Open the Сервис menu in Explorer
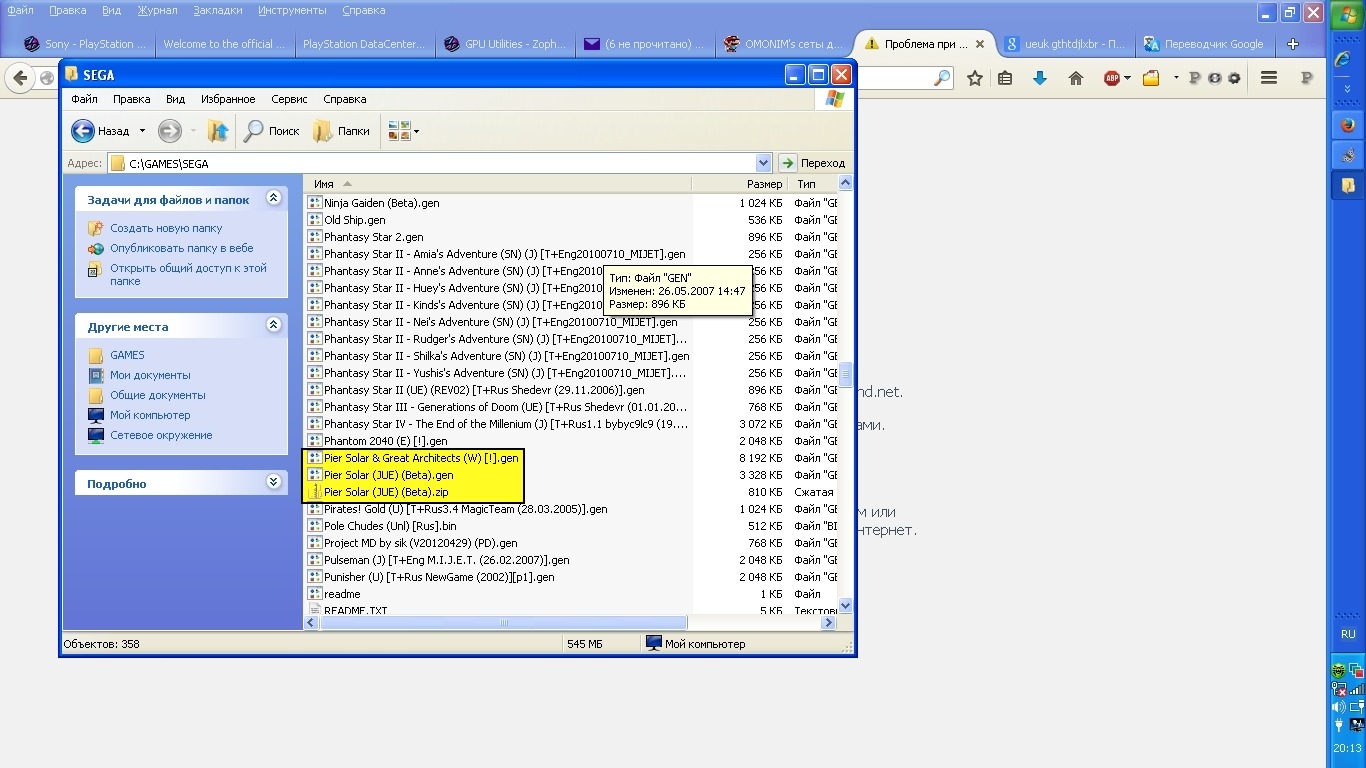This screenshot has height=768, width=1366. click(x=289, y=99)
